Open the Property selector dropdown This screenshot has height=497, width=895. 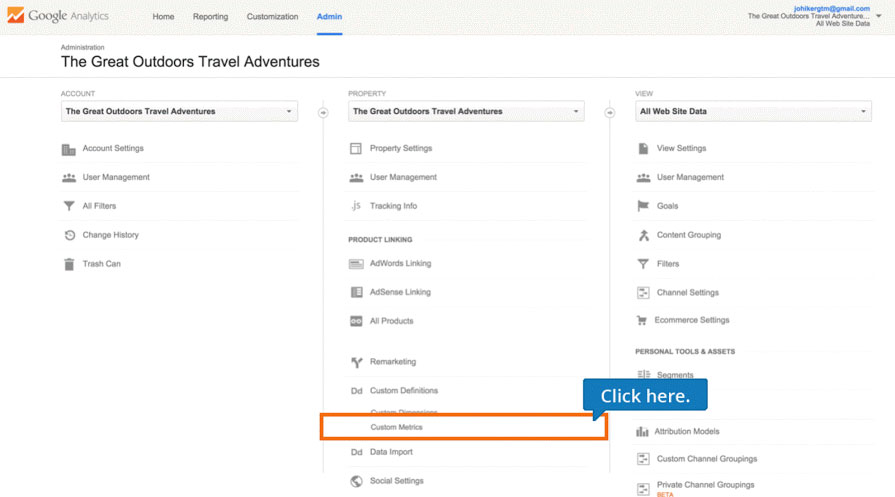click(466, 111)
